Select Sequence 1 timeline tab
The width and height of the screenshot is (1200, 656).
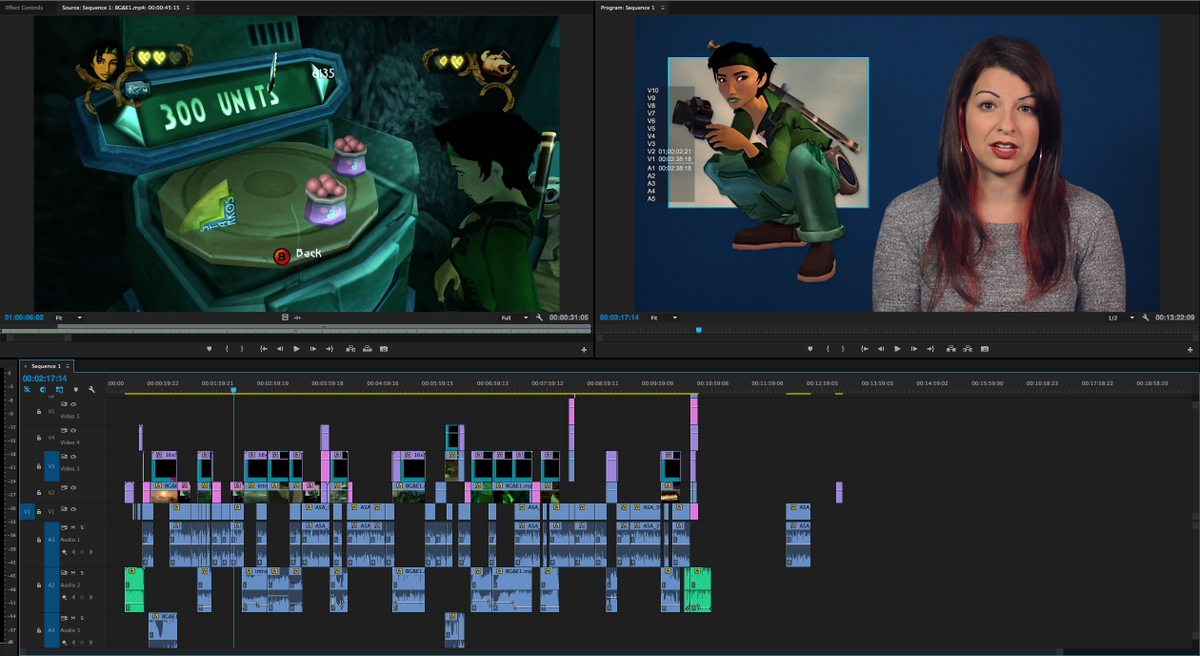pos(45,366)
